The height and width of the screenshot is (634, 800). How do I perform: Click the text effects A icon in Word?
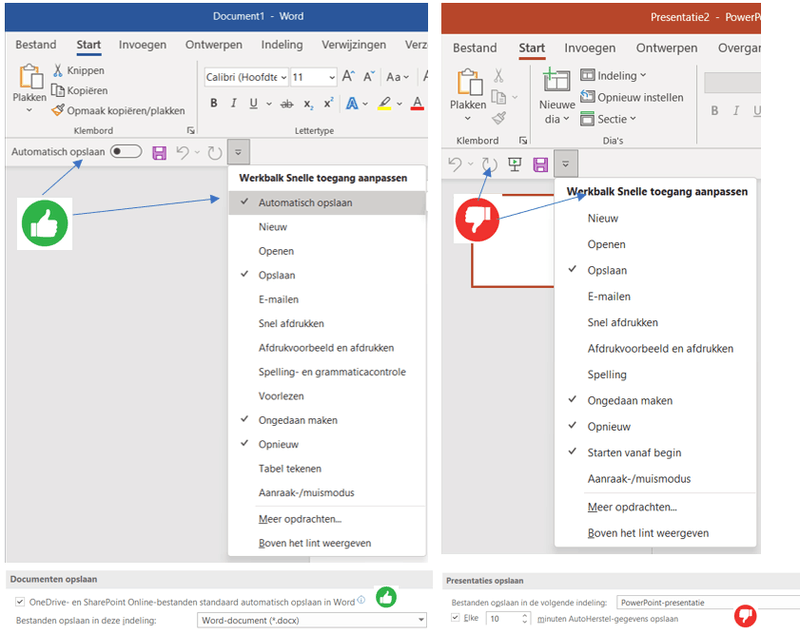[x=352, y=104]
